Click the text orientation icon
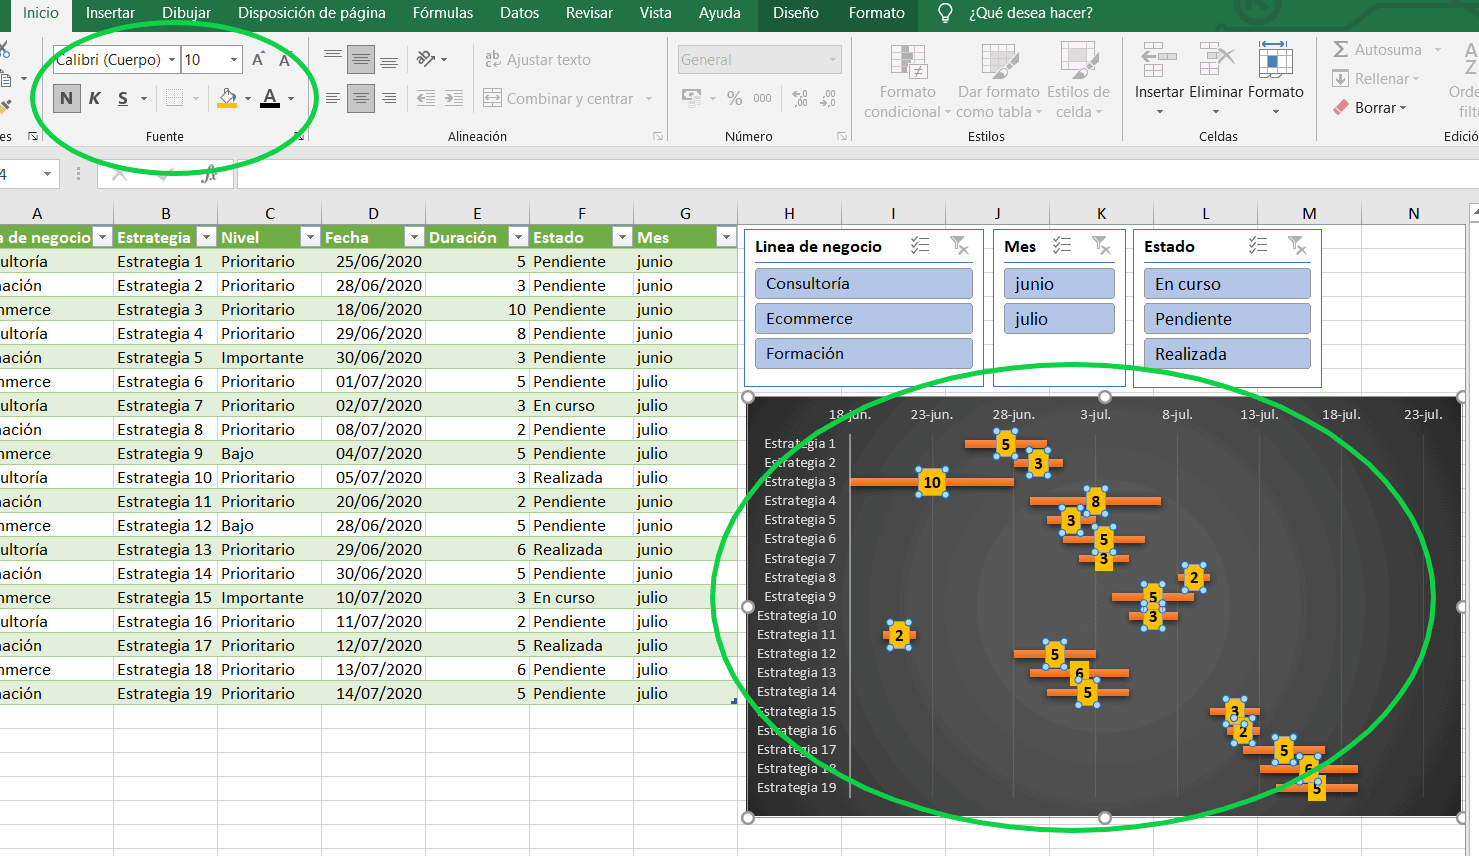Screen dimensions: 1479x856 [x=427, y=59]
